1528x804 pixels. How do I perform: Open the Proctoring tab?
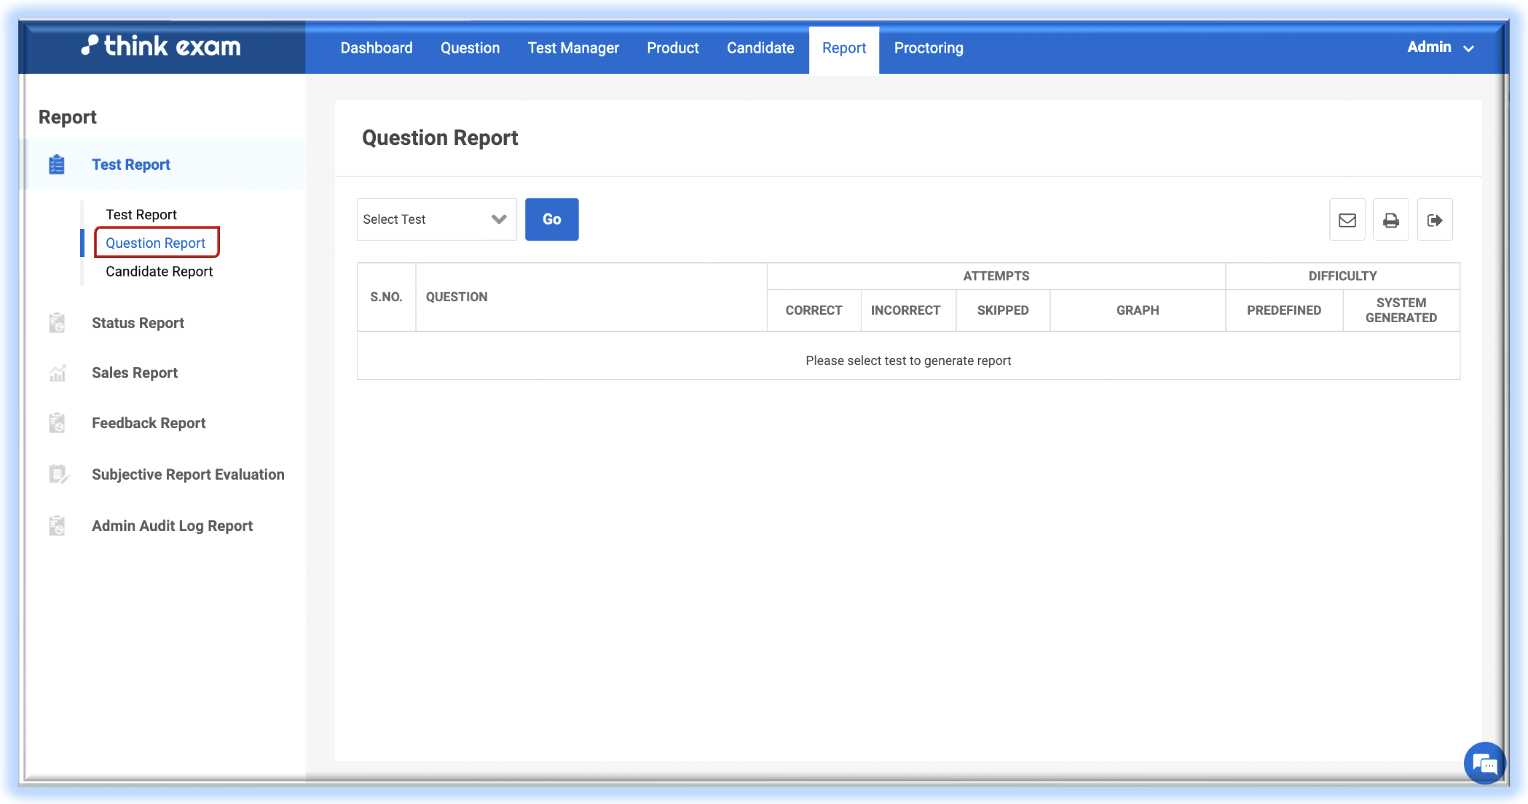tap(928, 48)
